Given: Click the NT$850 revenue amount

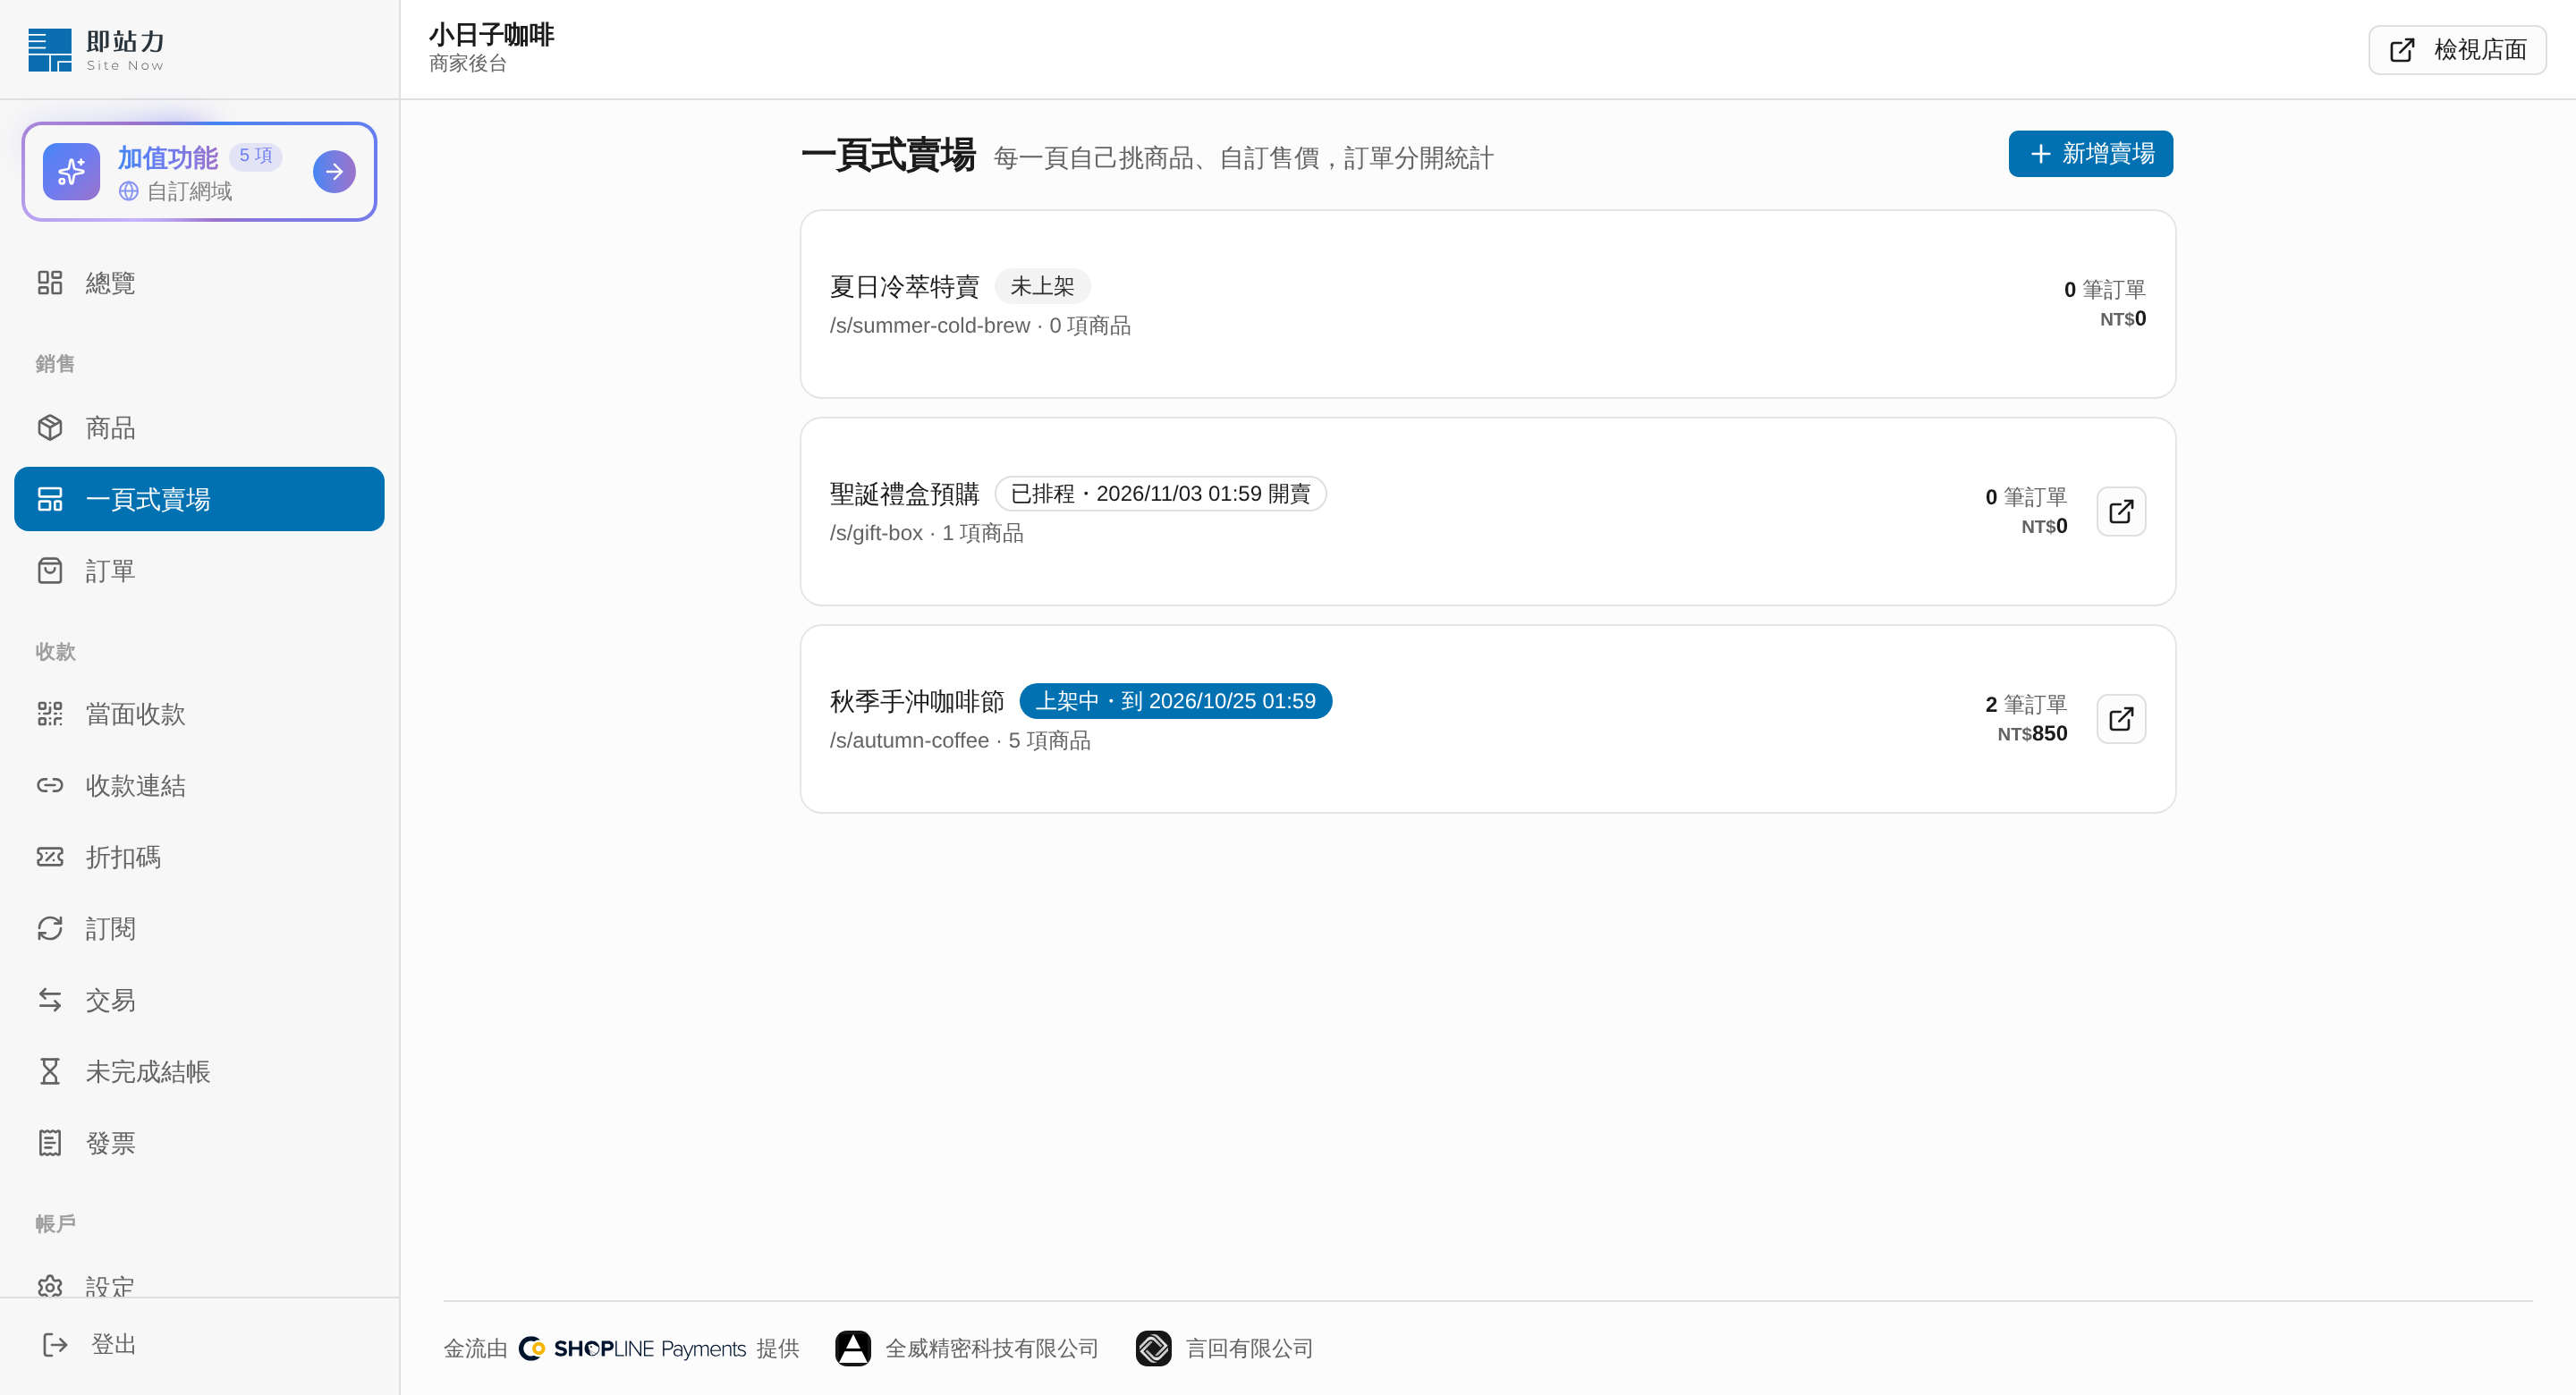Looking at the screenshot, I should tap(2032, 733).
